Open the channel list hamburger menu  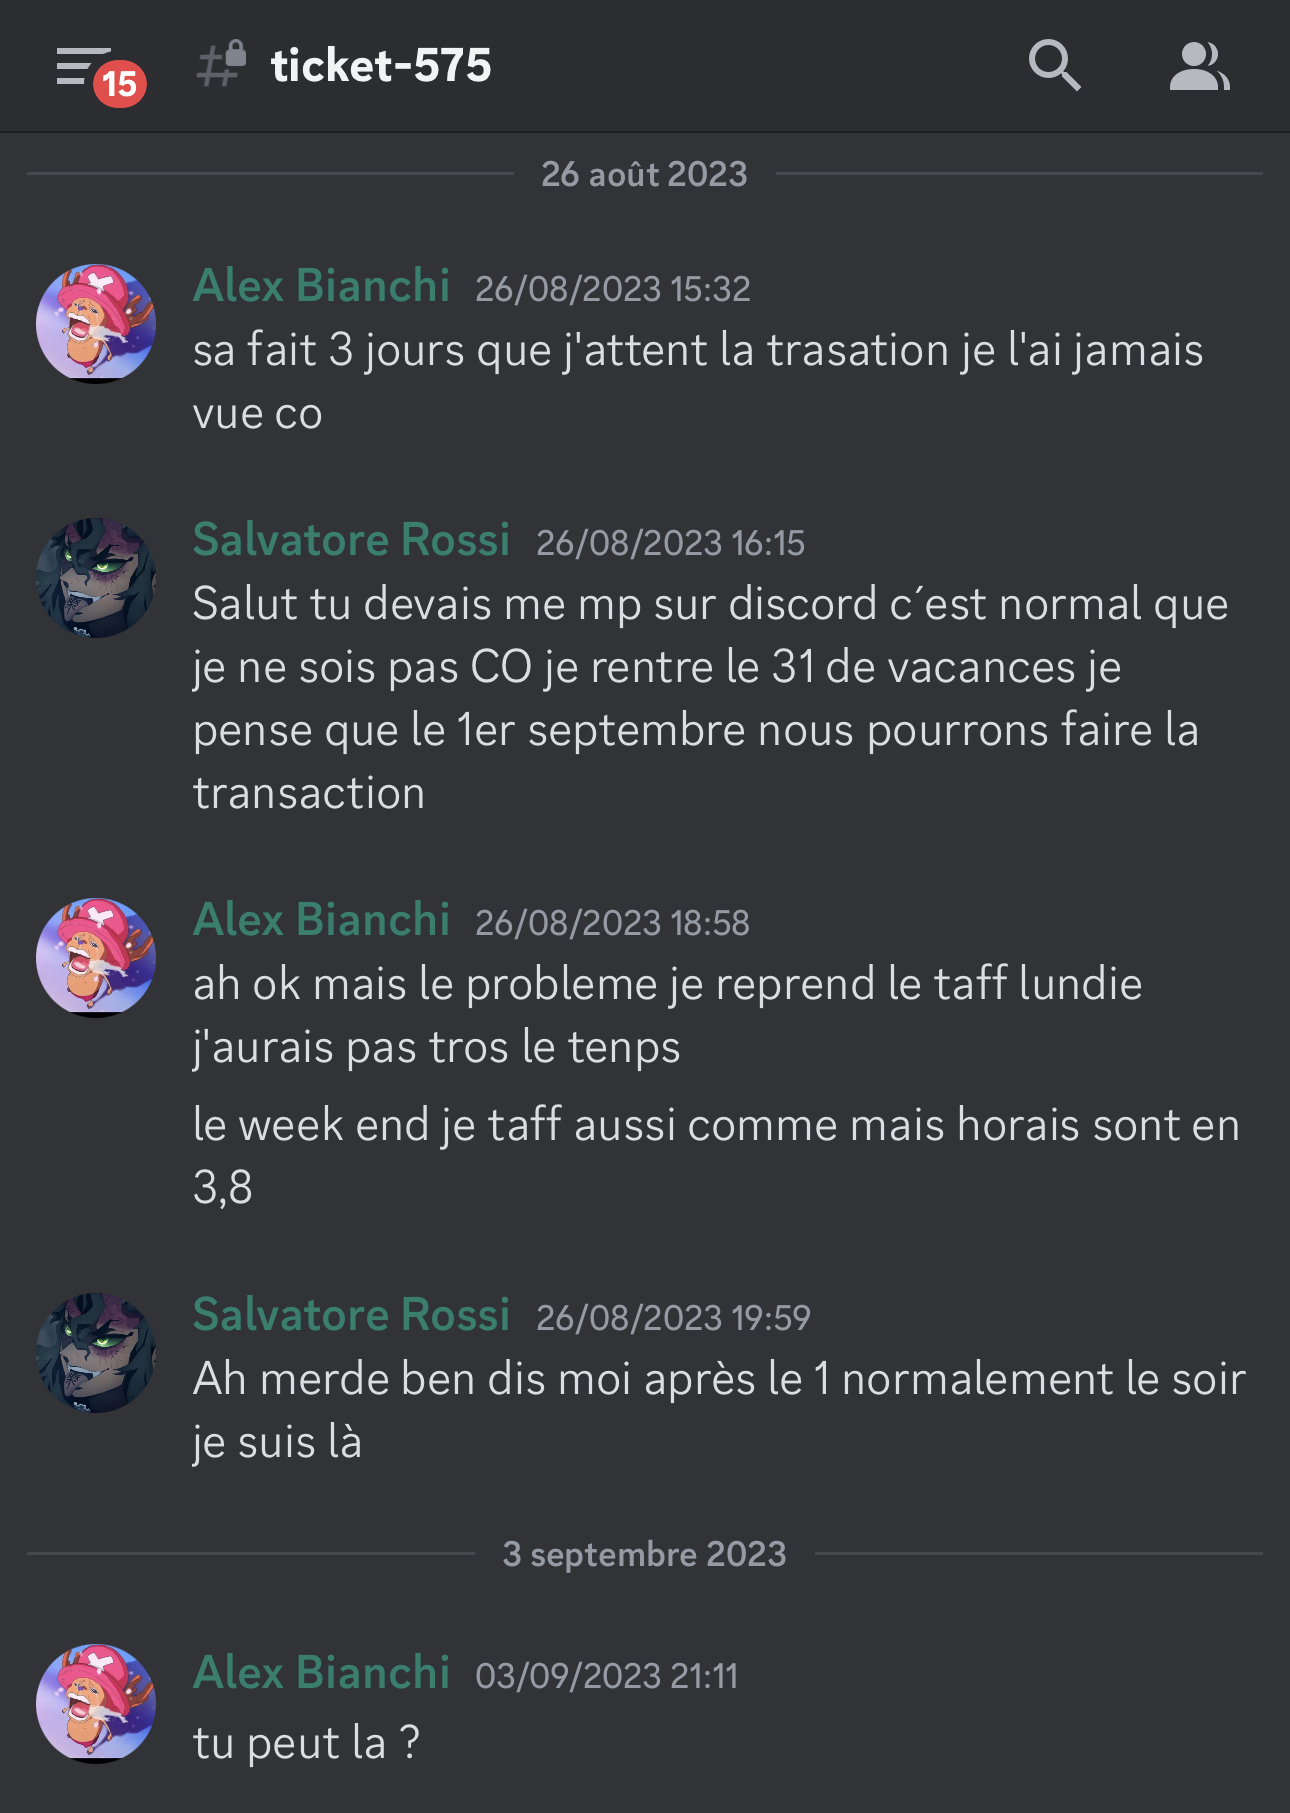pyautogui.click(x=82, y=66)
